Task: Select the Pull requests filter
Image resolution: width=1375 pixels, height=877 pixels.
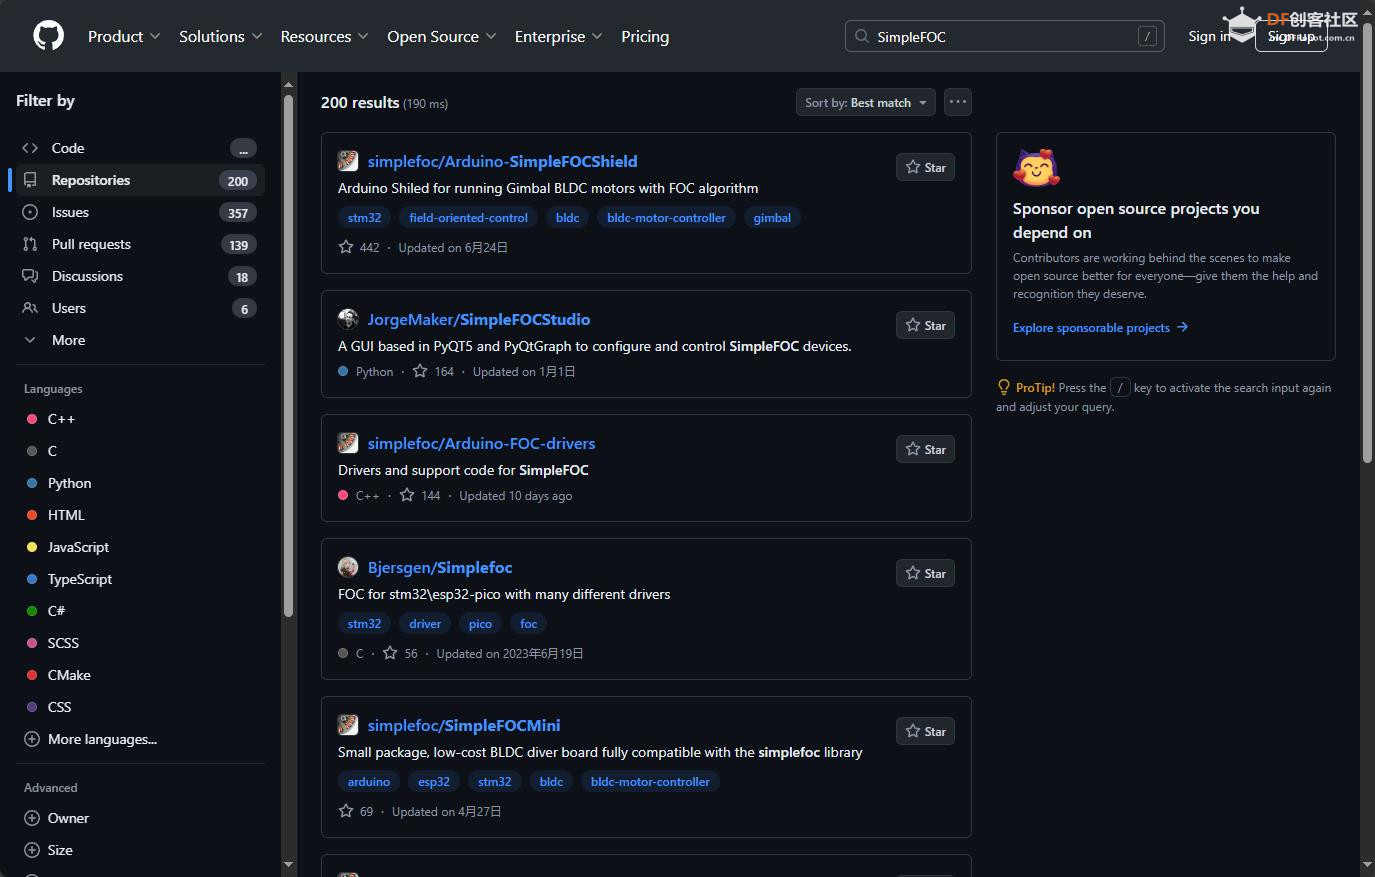Action: coord(140,244)
